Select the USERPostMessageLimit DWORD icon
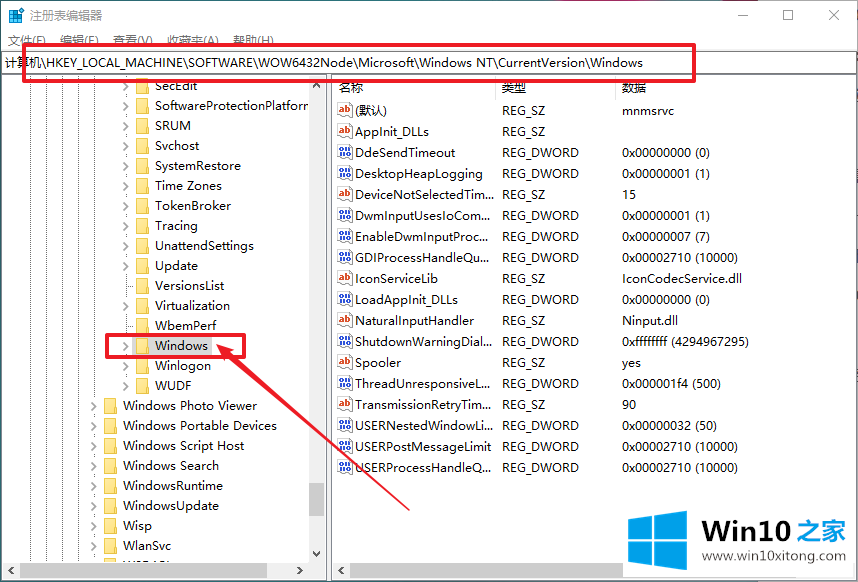 click(345, 447)
